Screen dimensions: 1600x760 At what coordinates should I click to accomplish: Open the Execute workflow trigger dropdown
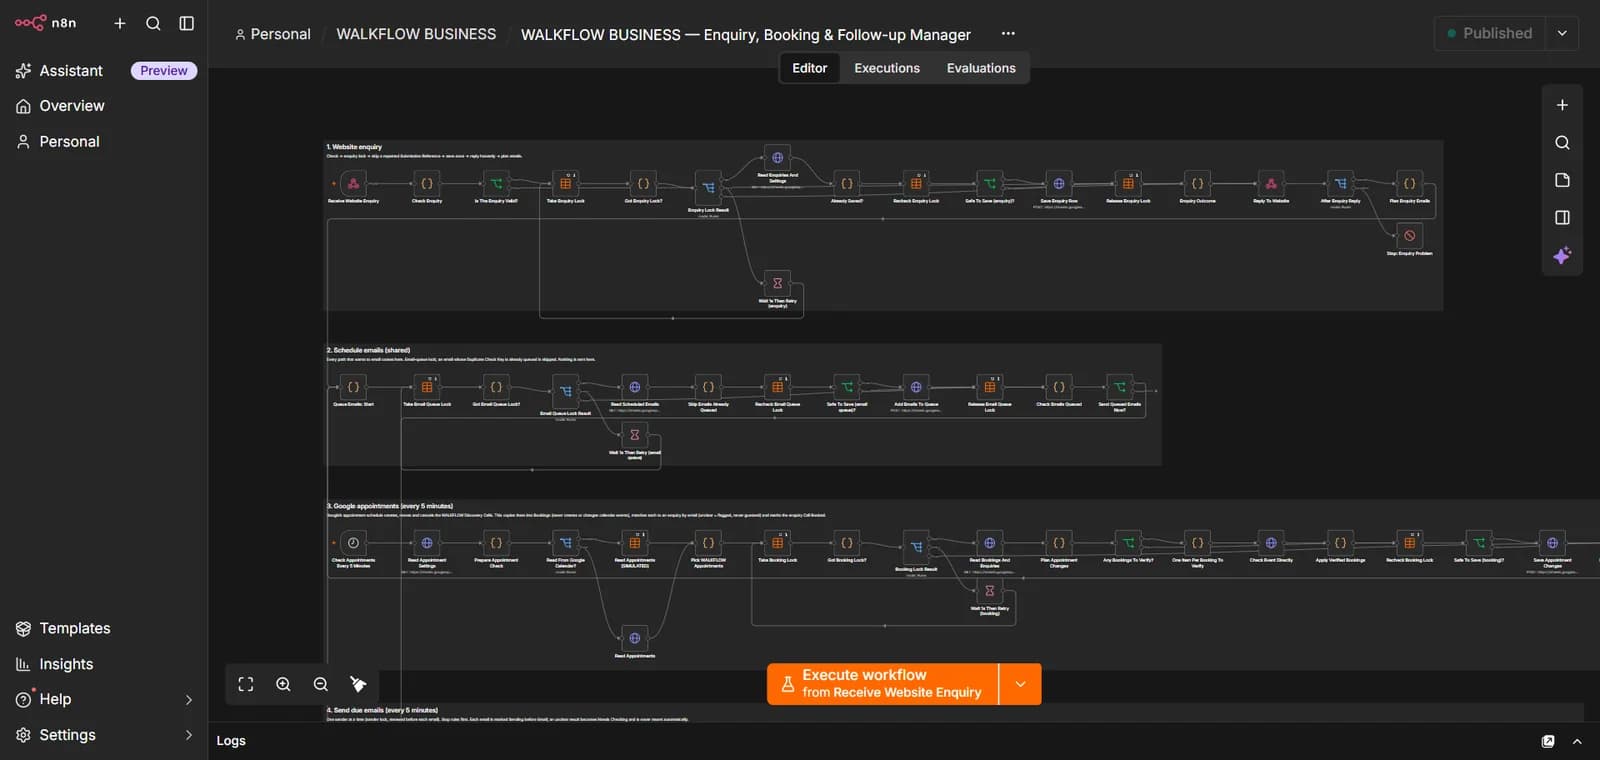(x=1021, y=684)
